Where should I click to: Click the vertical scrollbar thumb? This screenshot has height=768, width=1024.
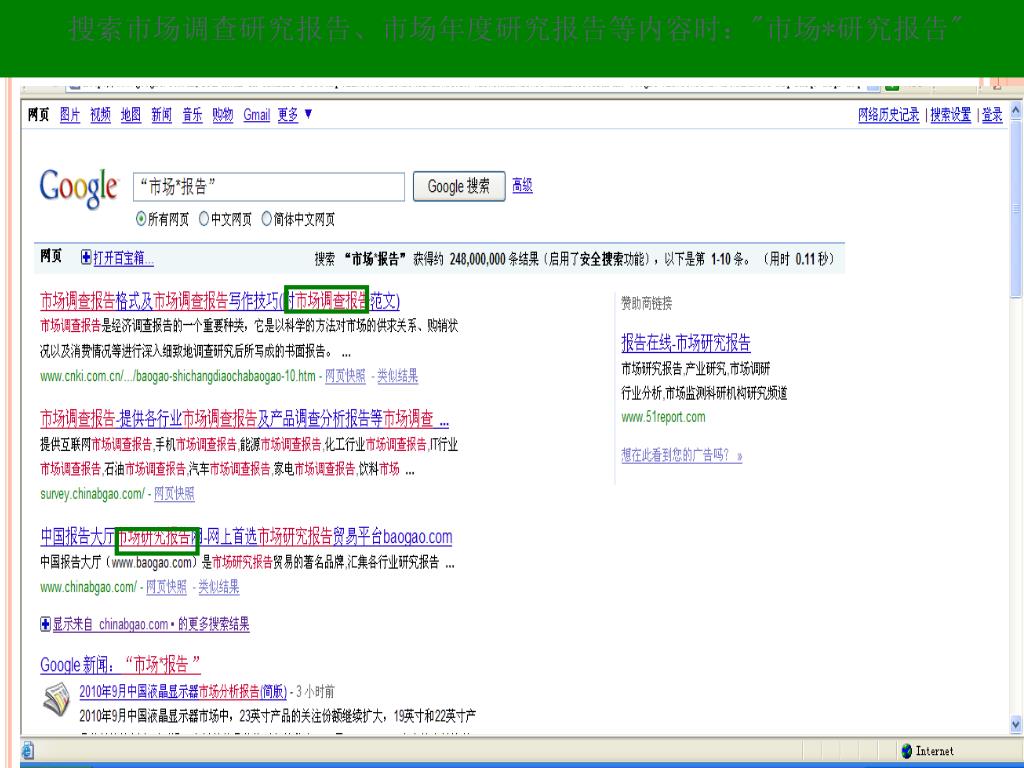[1016, 208]
